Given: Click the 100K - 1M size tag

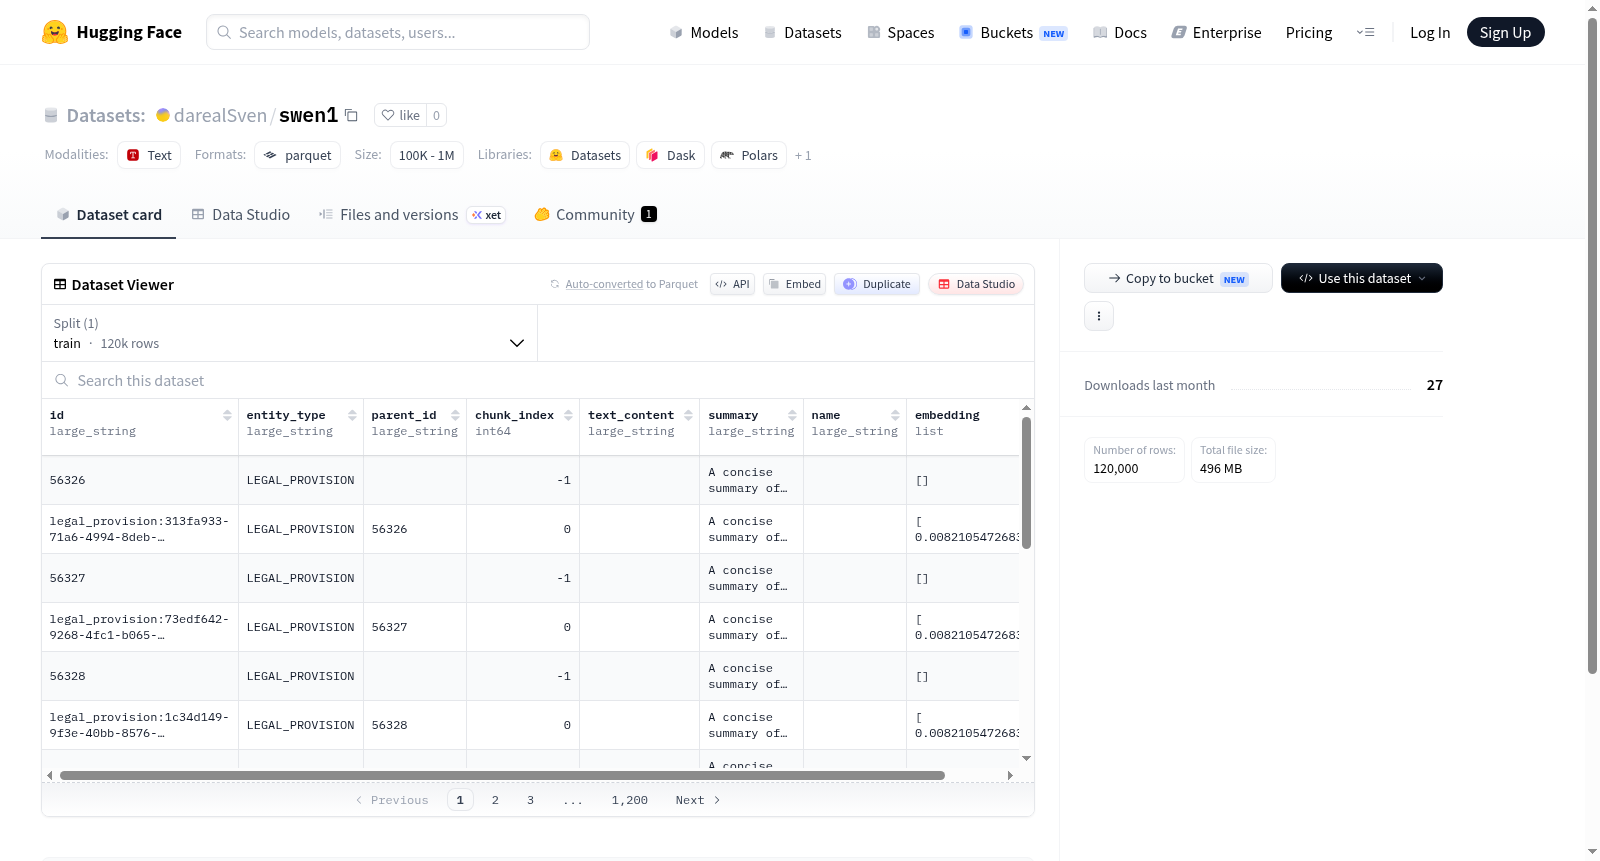Looking at the screenshot, I should point(427,155).
